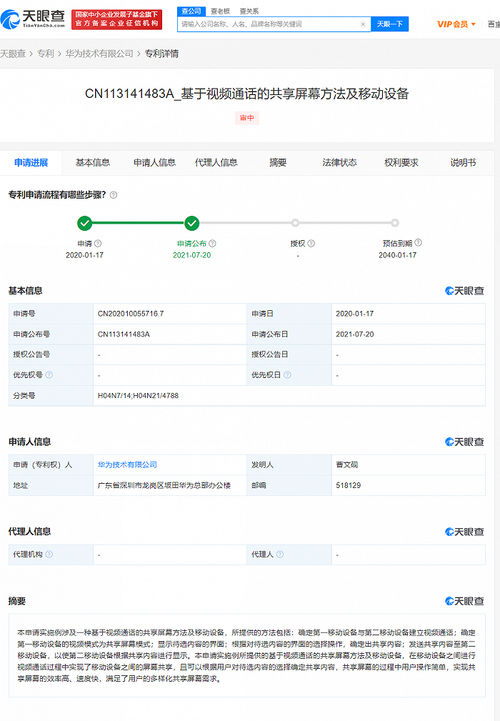
Task: Click the green 申请 step checkmark
Action: pyautogui.click(x=85, y=223)
